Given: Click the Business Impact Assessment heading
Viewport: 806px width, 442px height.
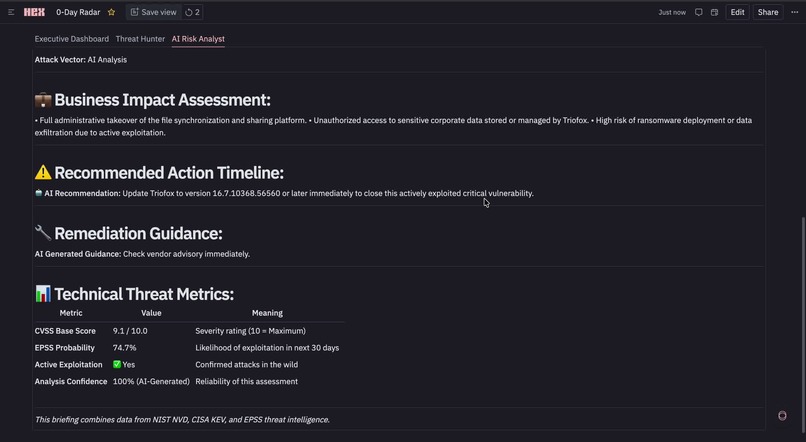Looking at the screenshot, I should click(162, 100).
